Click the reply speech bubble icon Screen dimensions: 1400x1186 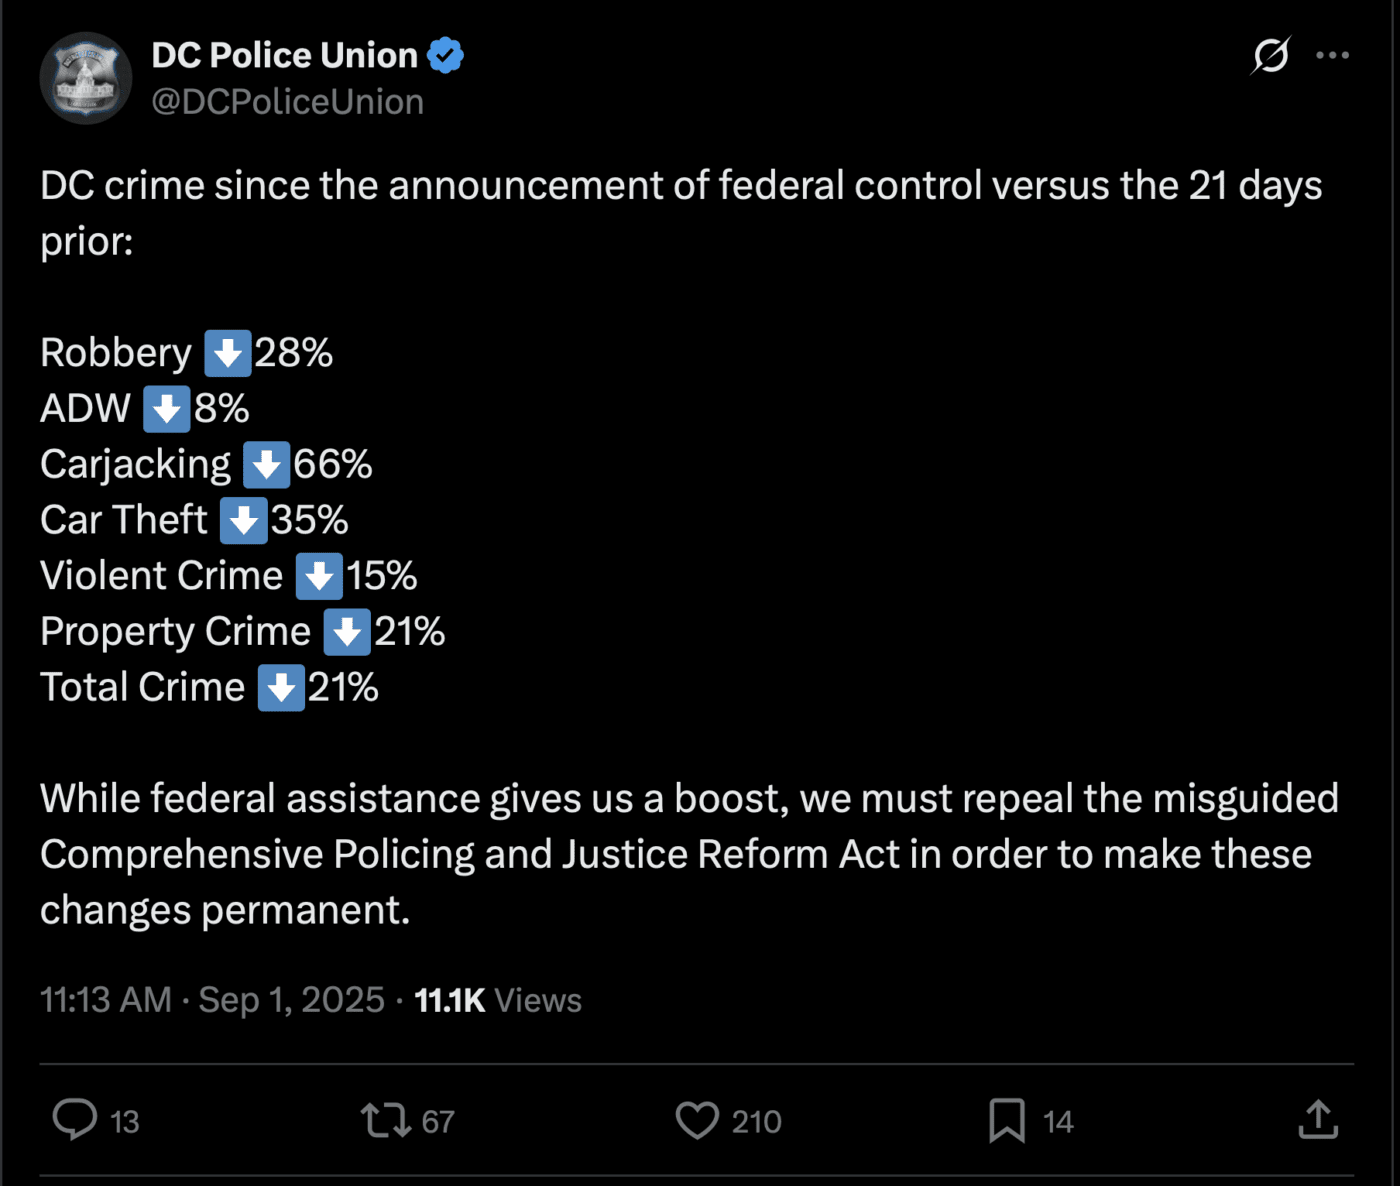[x=75, y=1119]
